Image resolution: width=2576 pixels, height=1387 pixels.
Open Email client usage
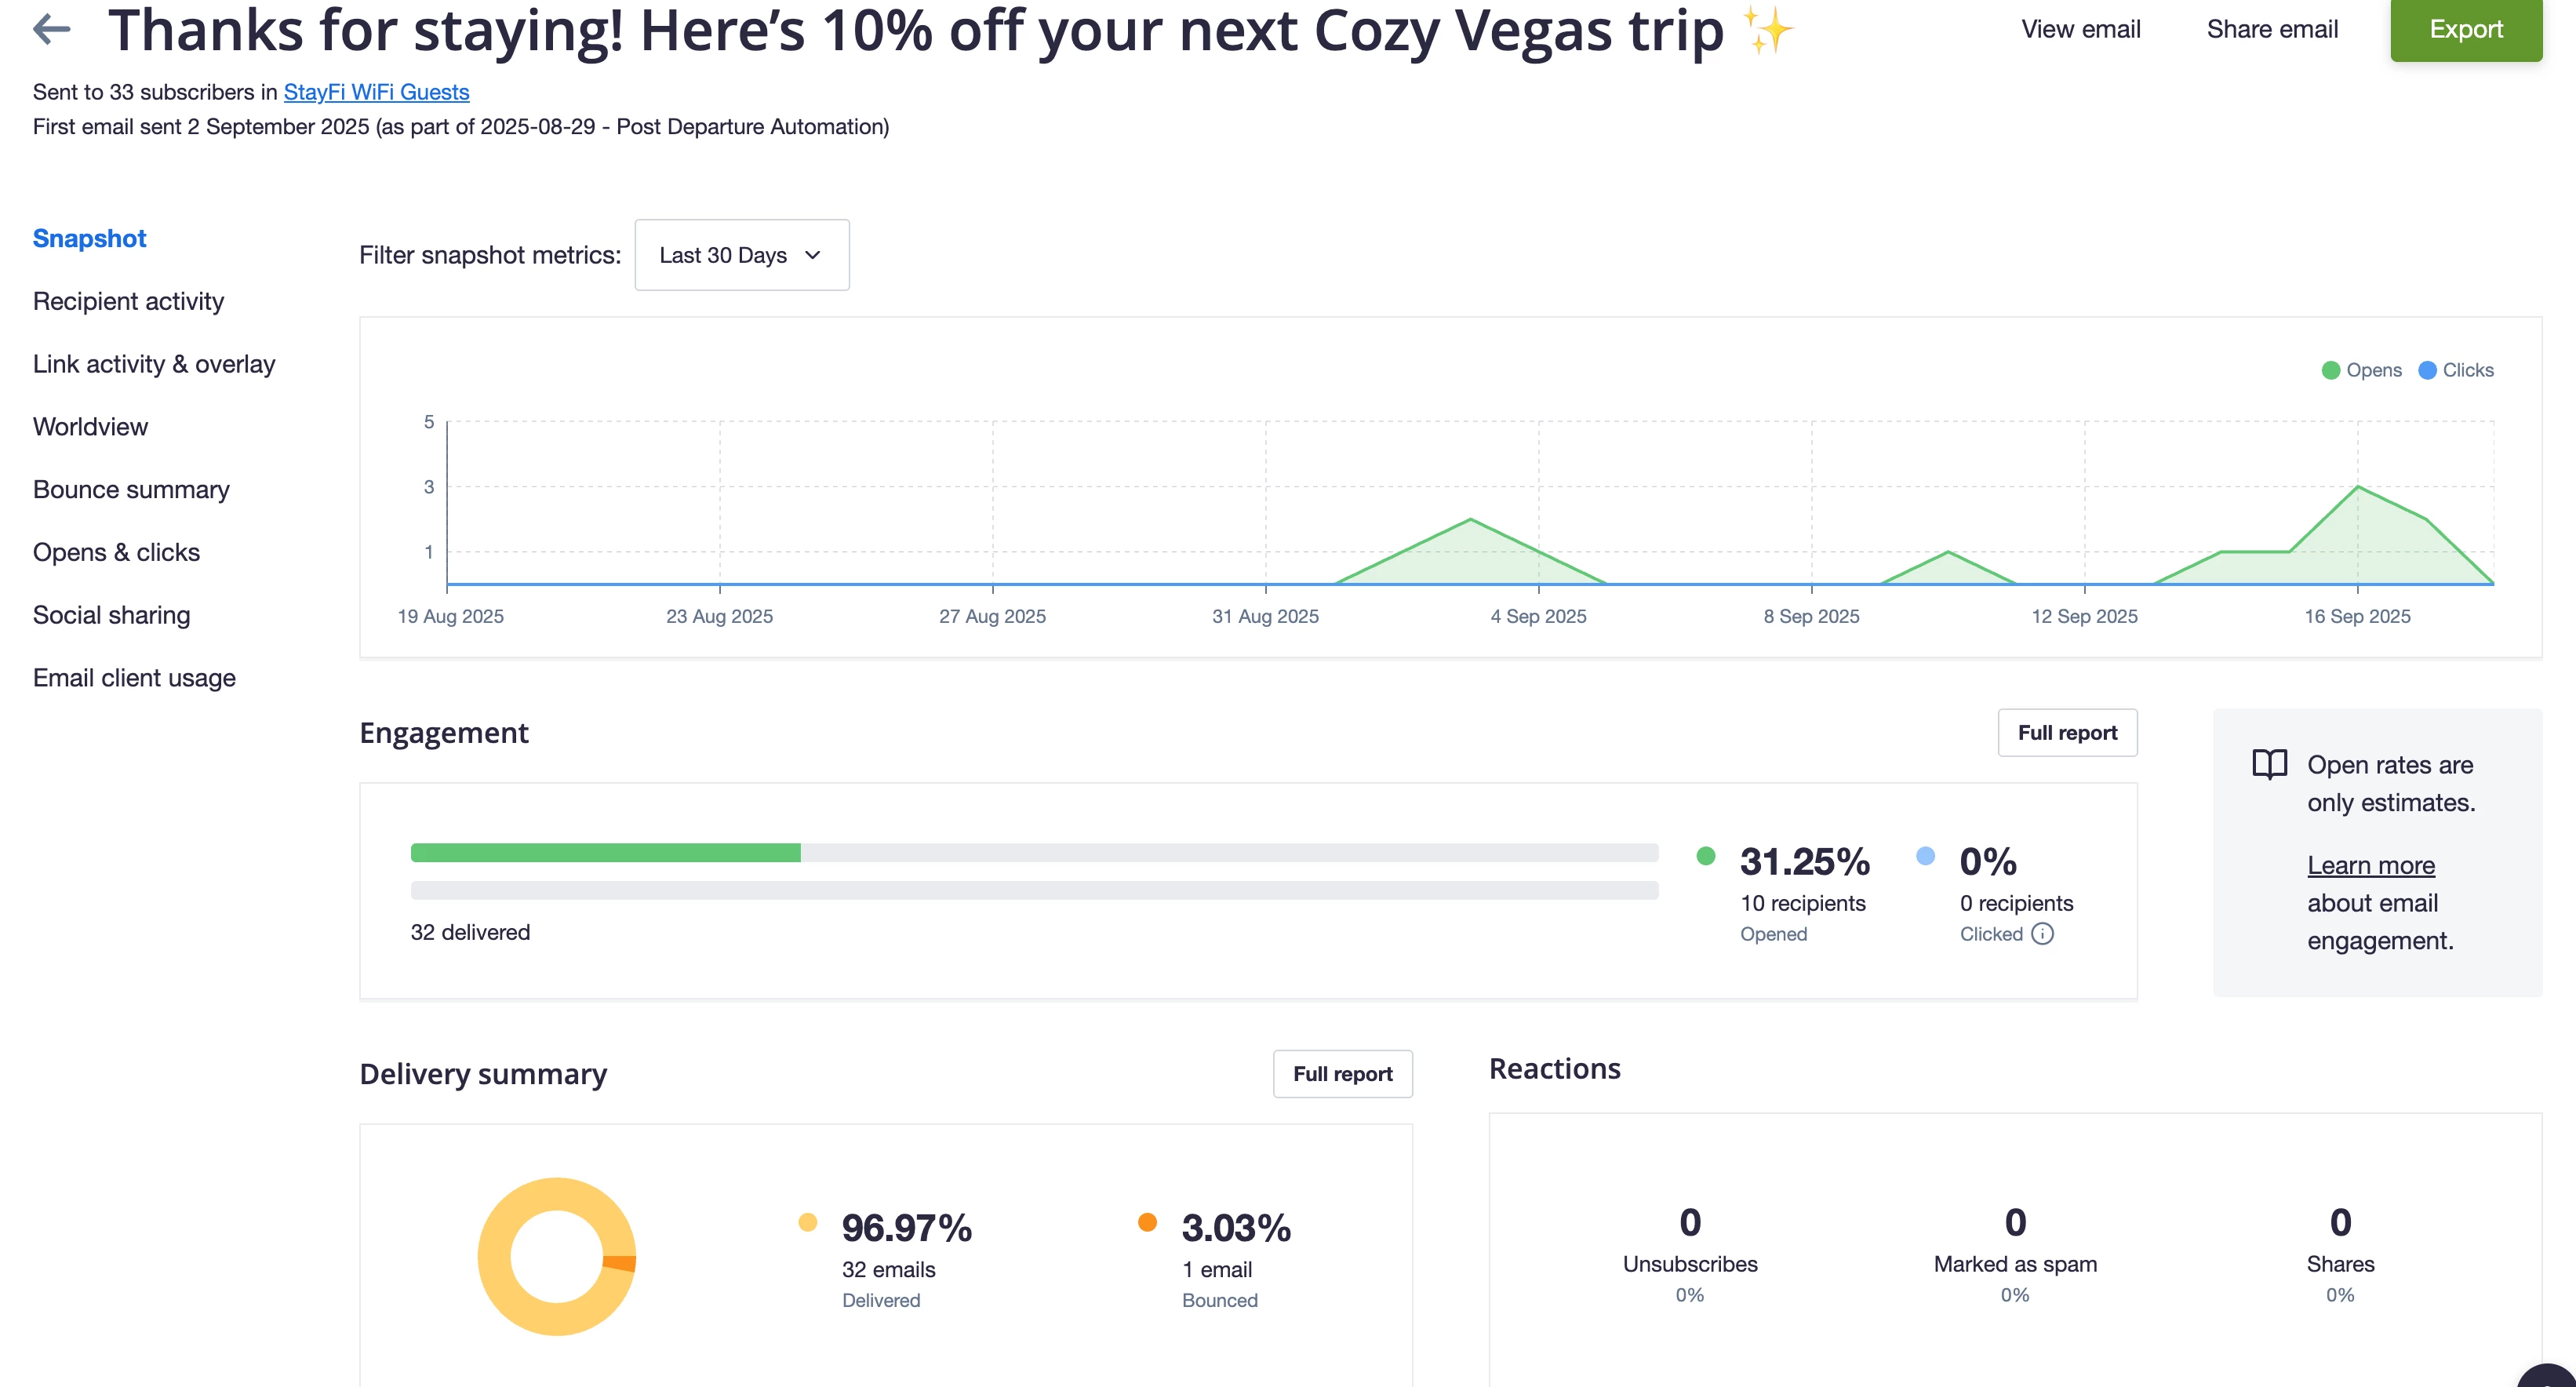point(134,678)
